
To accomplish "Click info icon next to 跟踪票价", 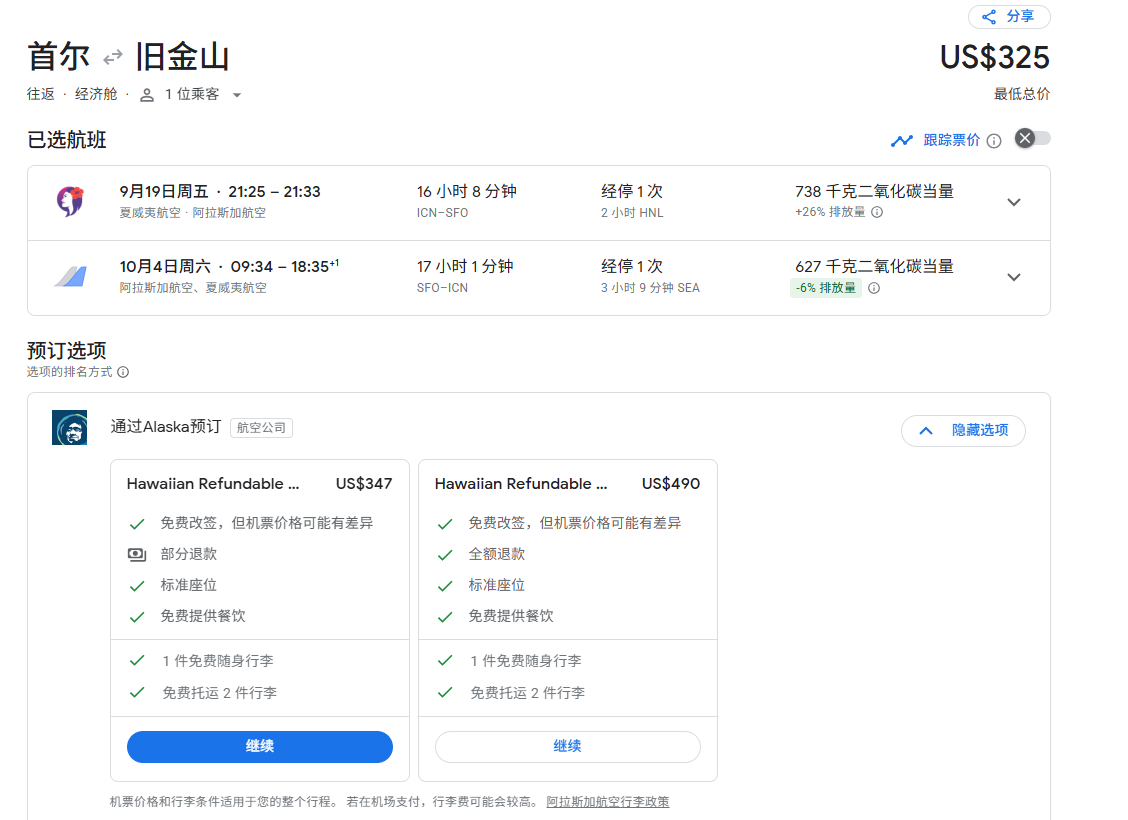I will click(993, 141).
